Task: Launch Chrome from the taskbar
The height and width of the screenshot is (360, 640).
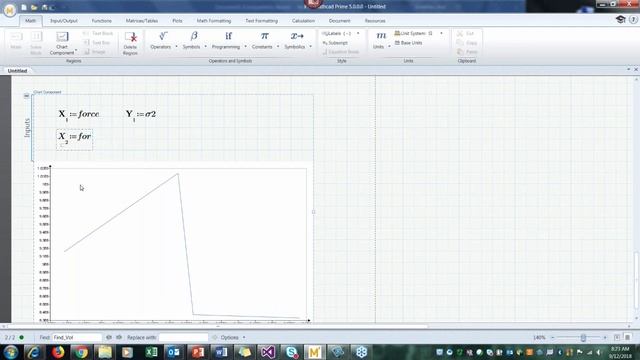Action: (81, 352)
